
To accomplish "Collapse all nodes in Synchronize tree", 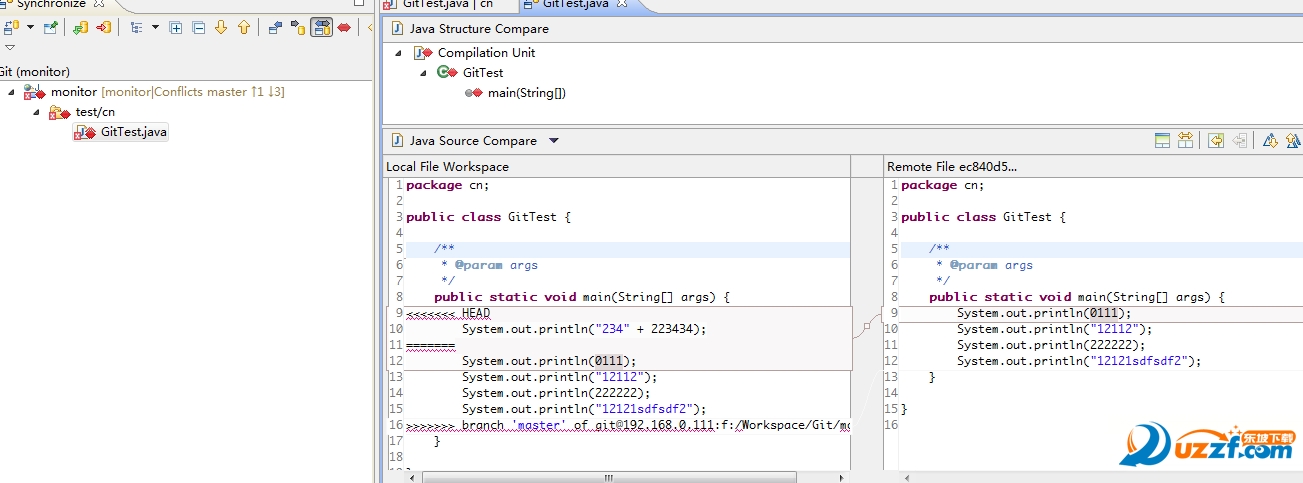I will [x=198, y=28].
